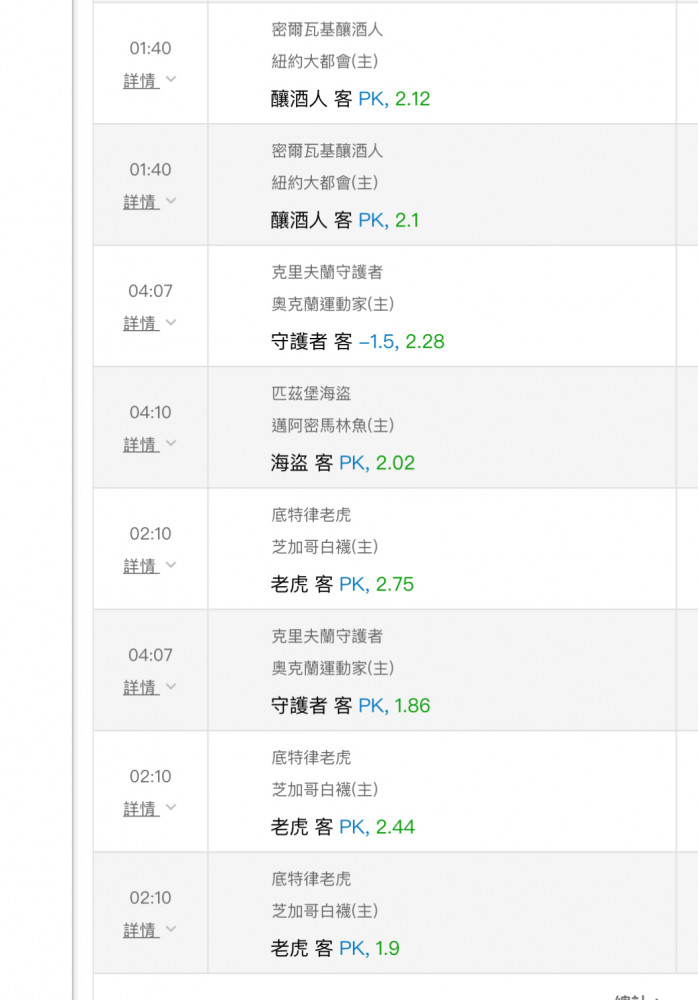
Task: Select the 老虎 客 PK, 2.75 bet line
Action: 342,584
